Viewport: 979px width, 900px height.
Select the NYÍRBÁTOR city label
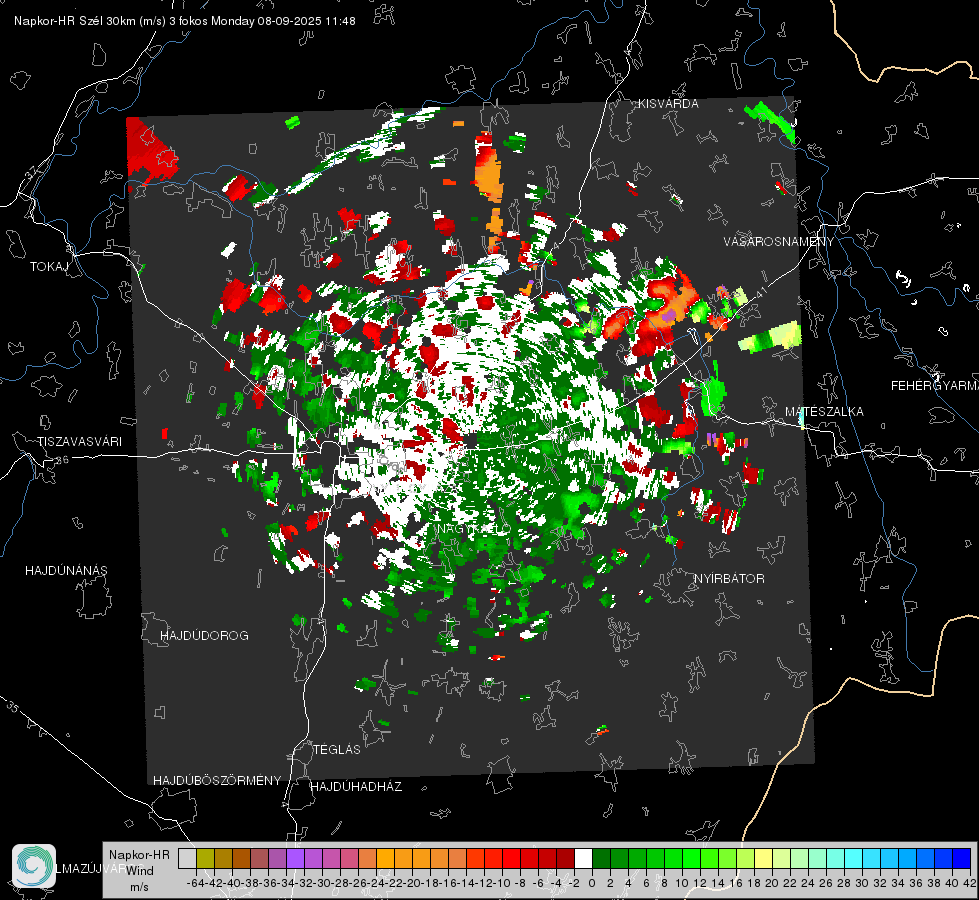tap(729, 579)
